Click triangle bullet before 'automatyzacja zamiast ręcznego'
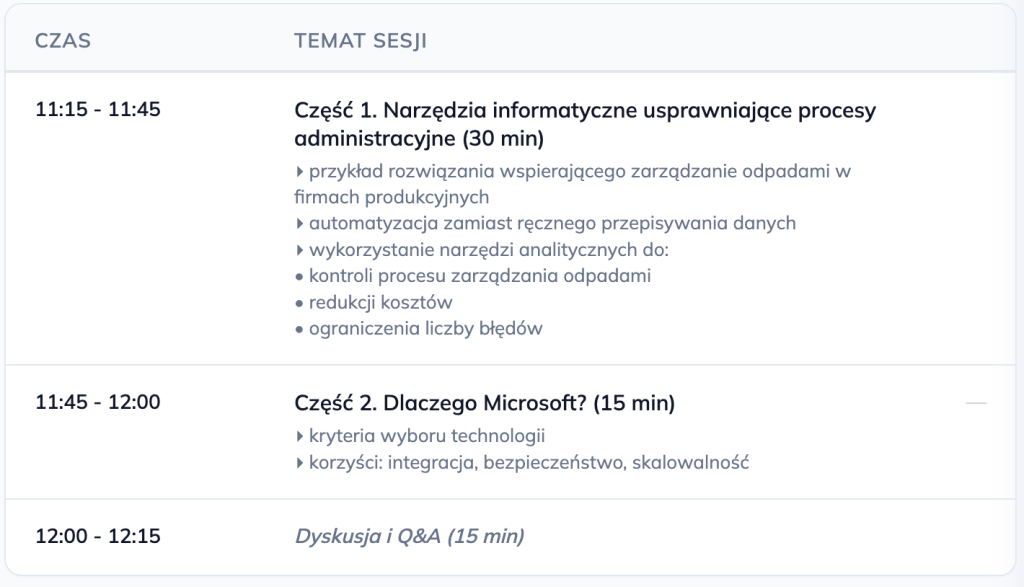Image resolution: width=1024 pixels, height=587 pixels. tap(300, 223)
